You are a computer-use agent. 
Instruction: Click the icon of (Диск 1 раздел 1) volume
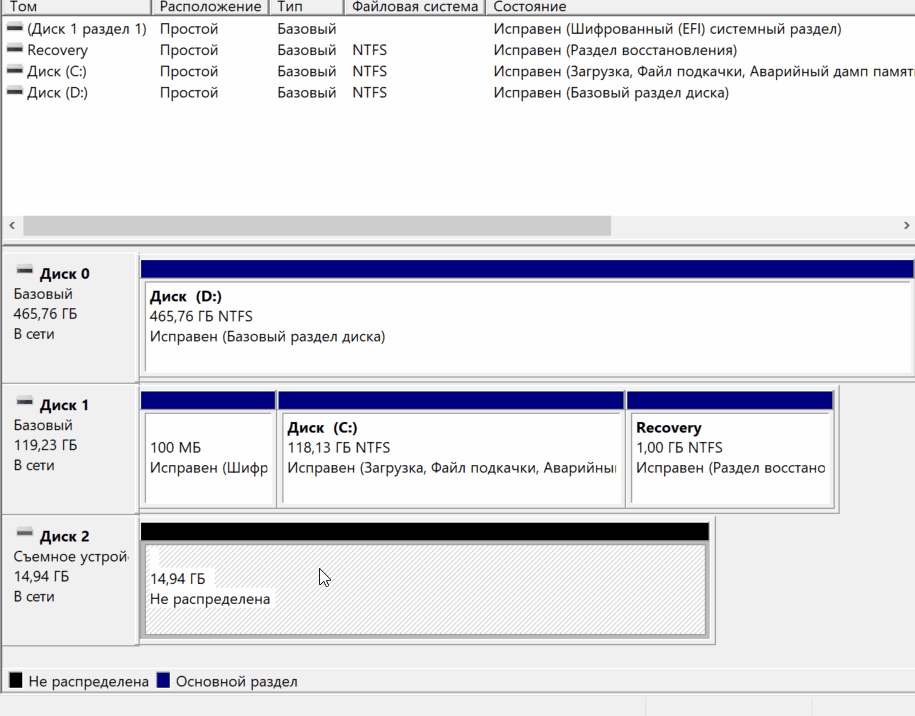point(15,29)
